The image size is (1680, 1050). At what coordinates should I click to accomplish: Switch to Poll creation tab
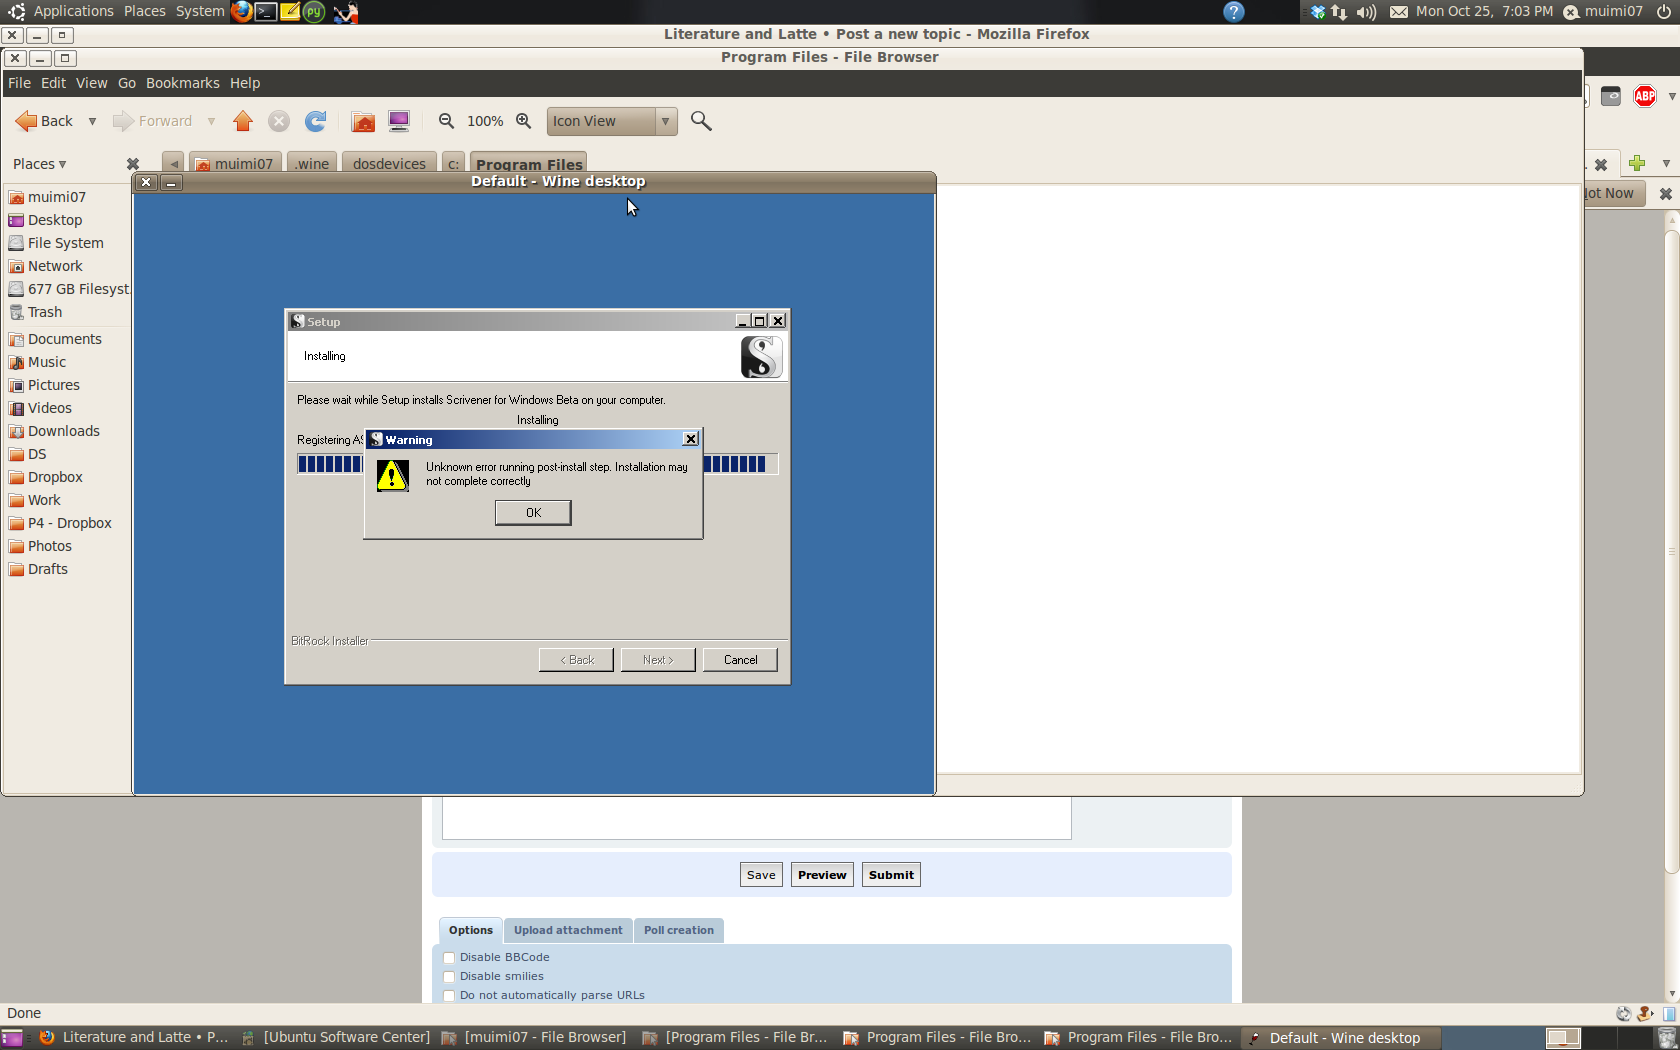click(x=679, y=930)
